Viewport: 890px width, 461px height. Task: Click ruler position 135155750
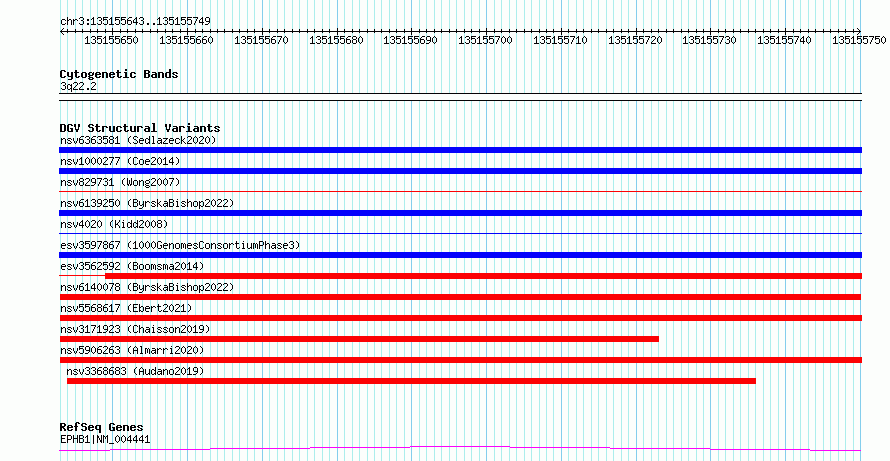click(859, 40)
